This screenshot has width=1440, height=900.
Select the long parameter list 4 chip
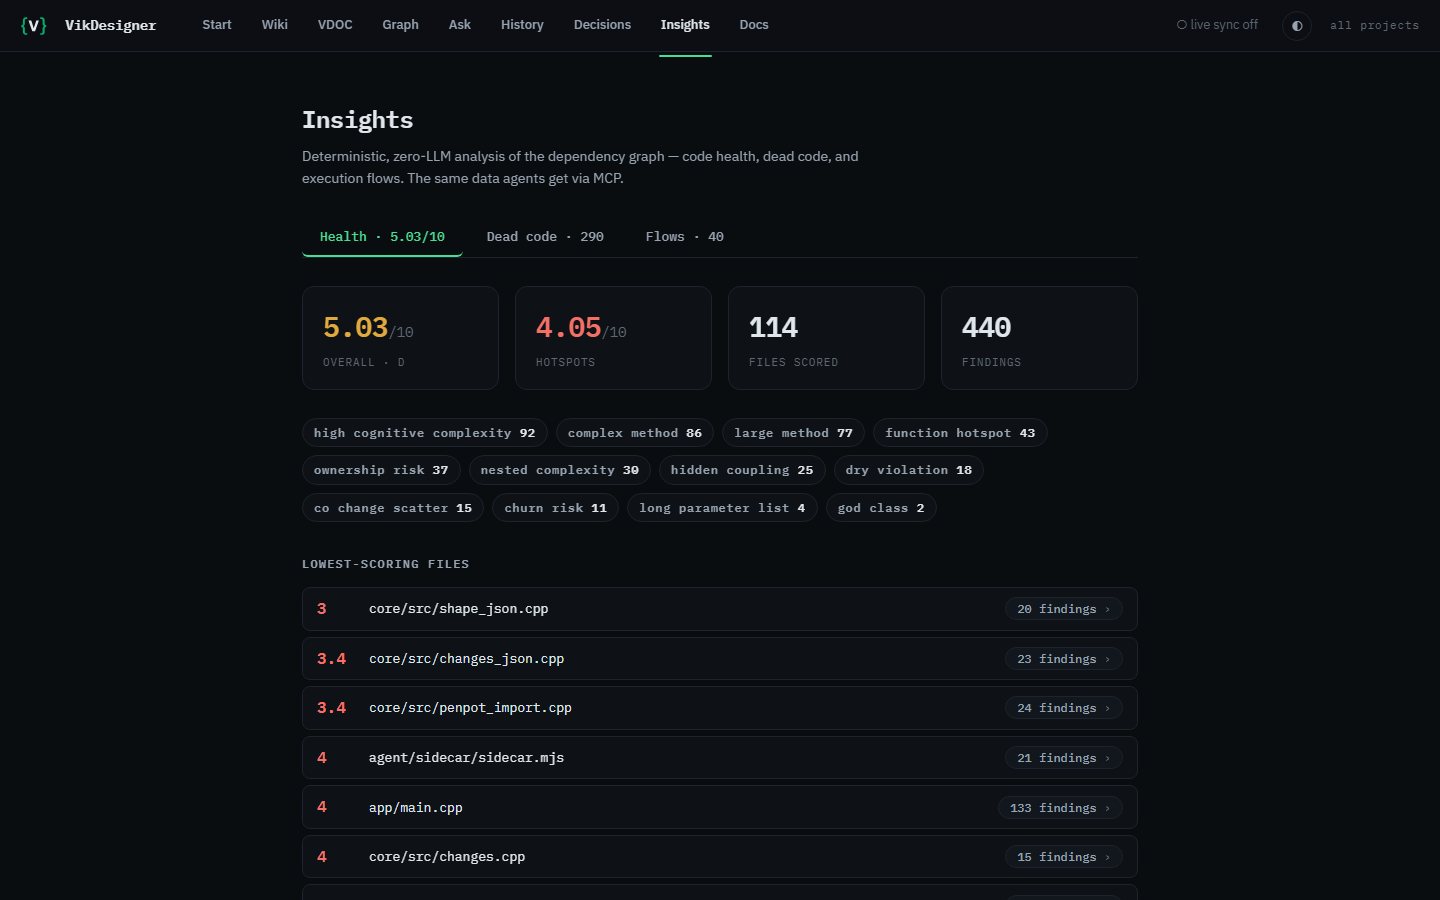click(722, 508)
